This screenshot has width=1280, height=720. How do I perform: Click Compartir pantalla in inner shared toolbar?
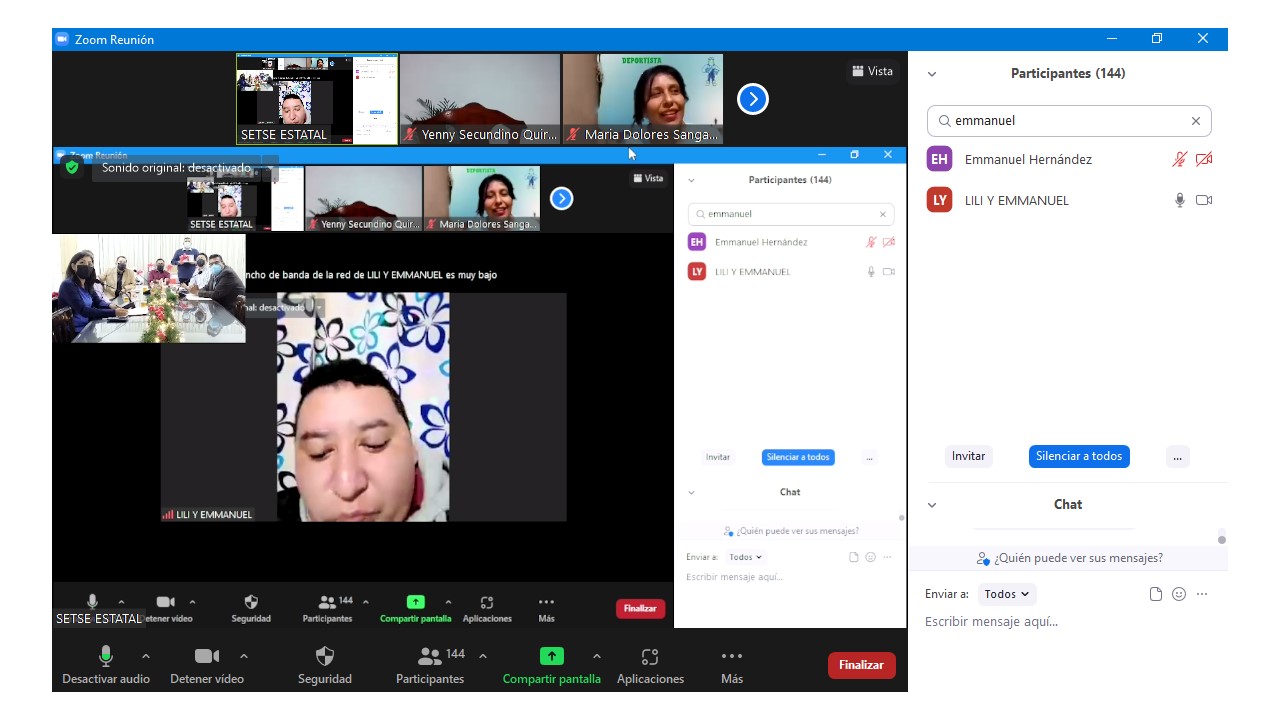tap(416, 609)
